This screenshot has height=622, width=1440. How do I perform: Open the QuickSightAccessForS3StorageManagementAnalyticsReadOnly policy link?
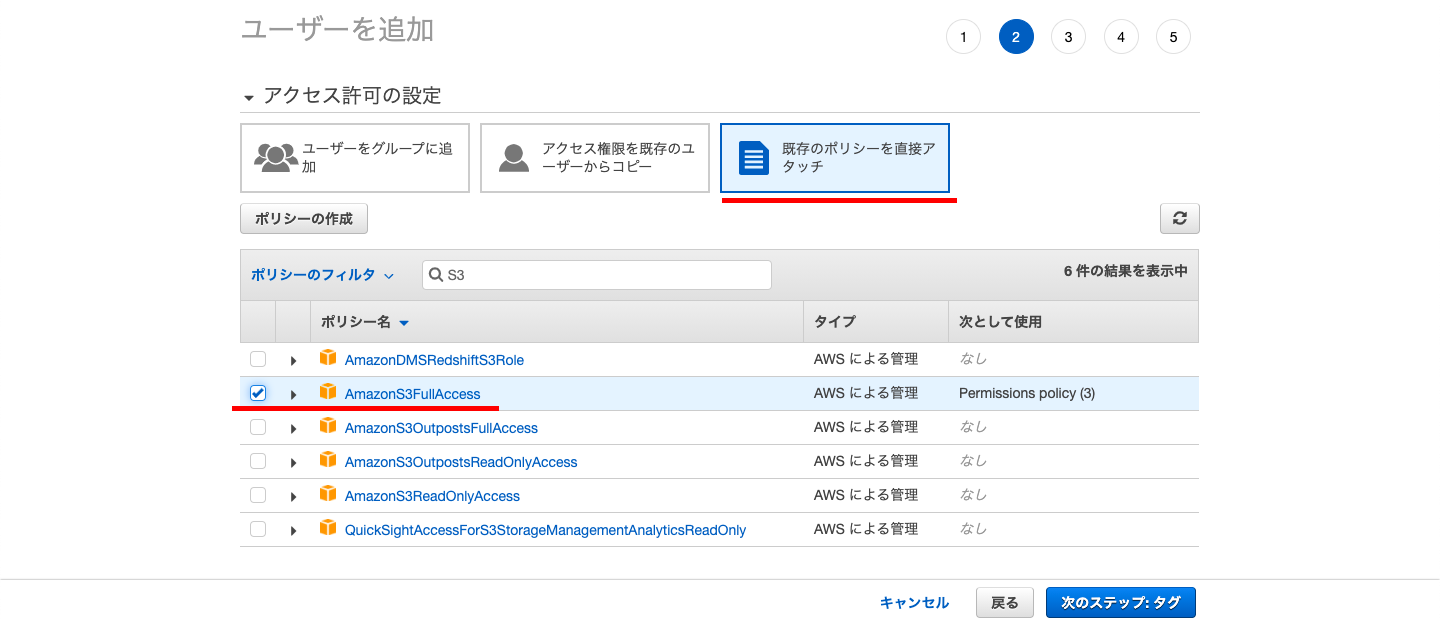545,530
